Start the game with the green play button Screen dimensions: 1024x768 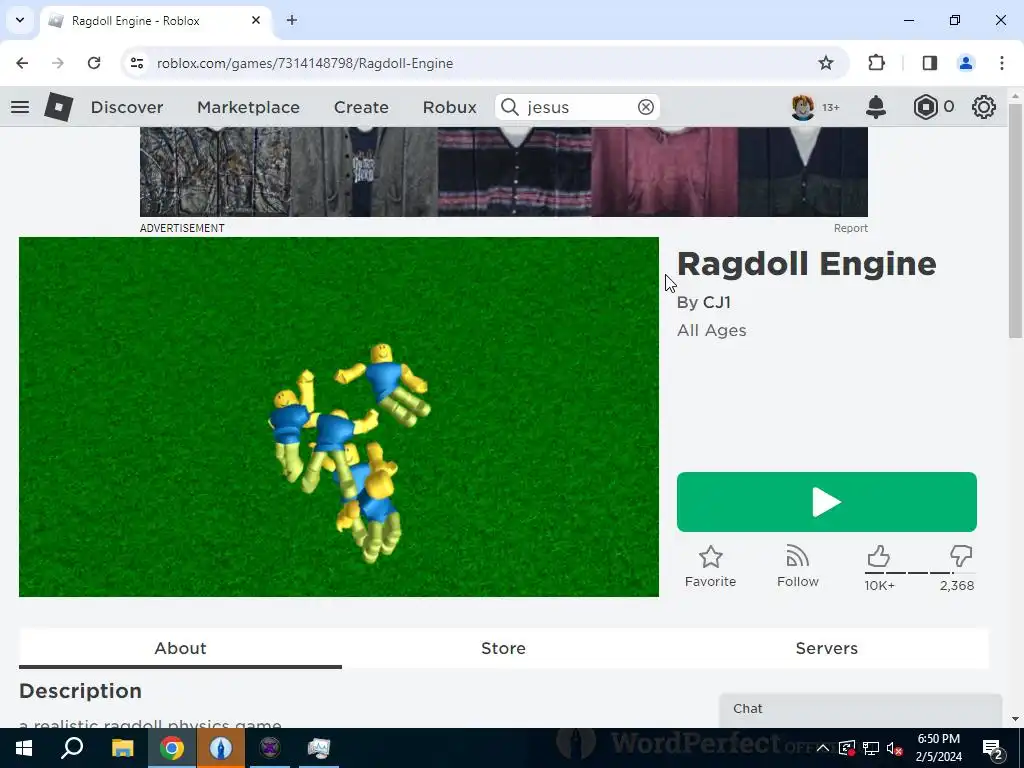click(x=827, y=502)
